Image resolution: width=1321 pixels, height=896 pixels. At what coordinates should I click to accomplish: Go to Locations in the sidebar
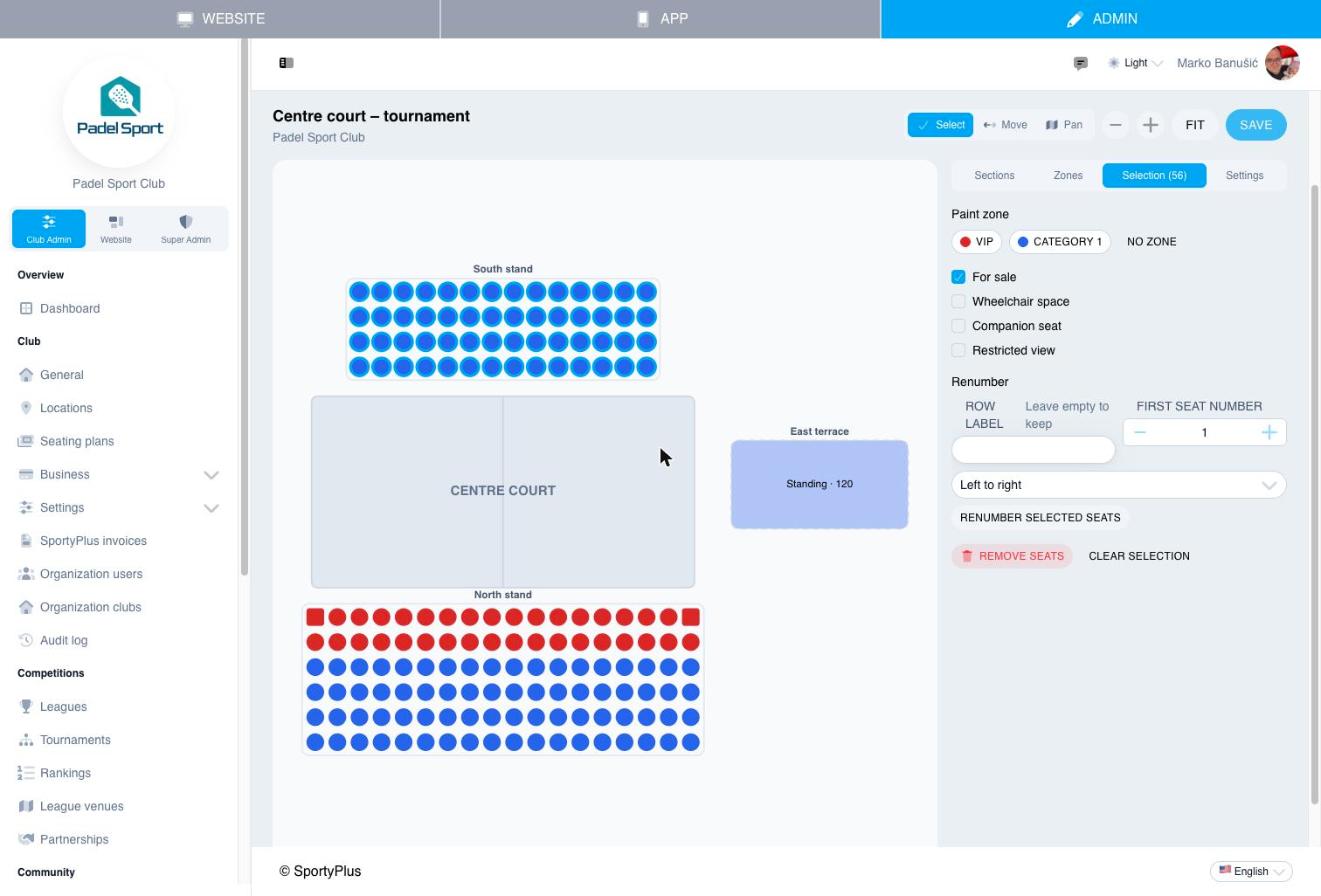pos(66,408)
